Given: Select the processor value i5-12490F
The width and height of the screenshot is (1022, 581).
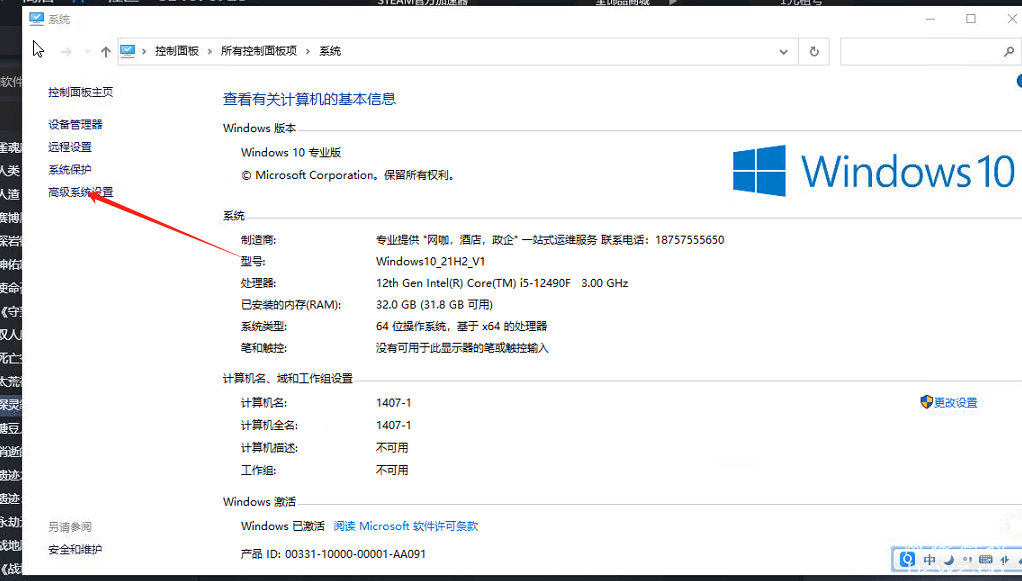Looking at the screenshot, I should [x=502, y=283].
